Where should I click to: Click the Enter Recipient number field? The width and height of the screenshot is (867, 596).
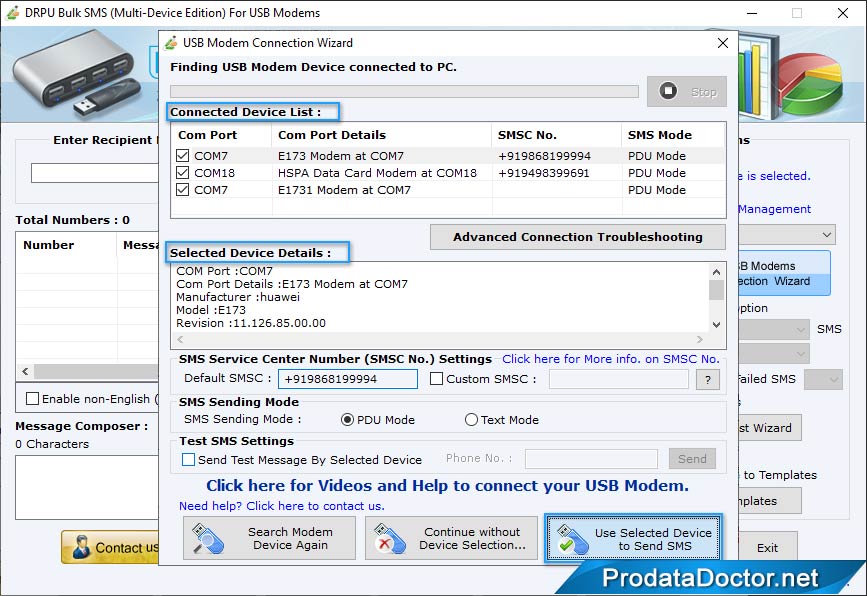coord(95,173)
